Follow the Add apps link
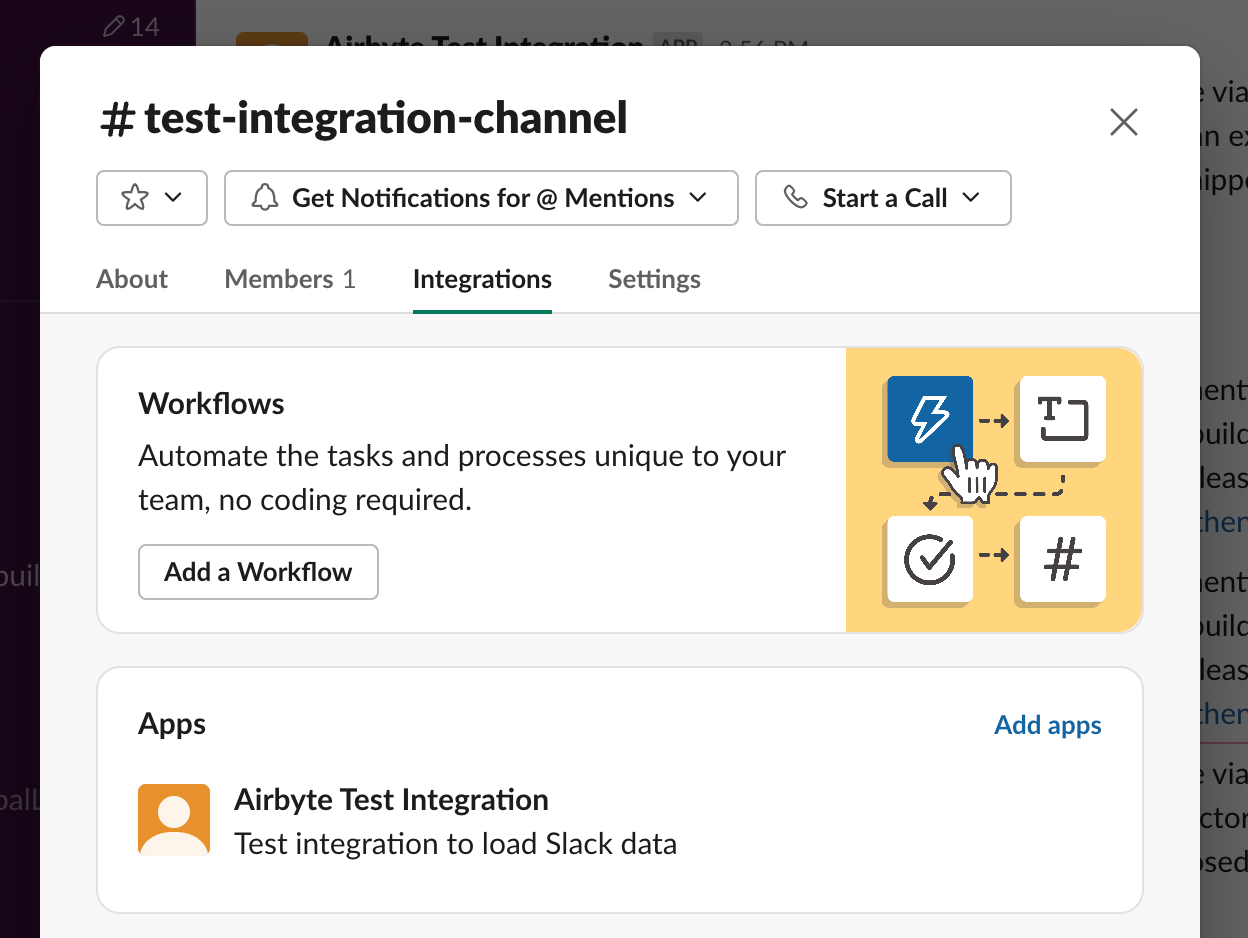Screen dimensions: 1248x938 (x=1047, y=725)
